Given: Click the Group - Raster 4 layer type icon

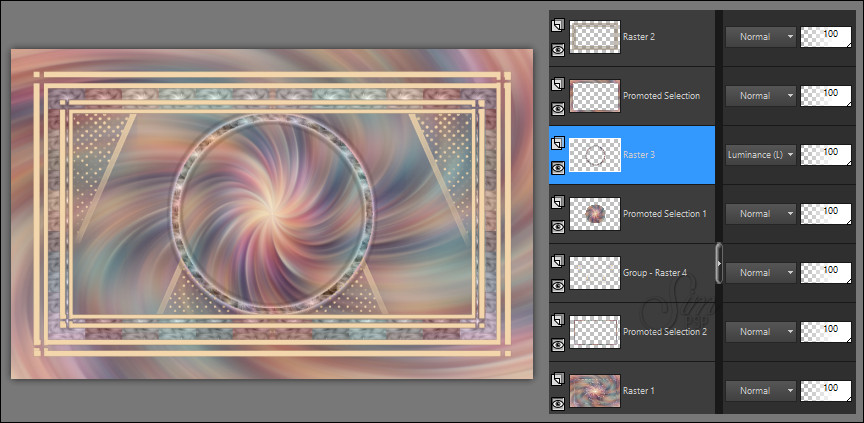Looking at the screenshot, I should 558,261.
